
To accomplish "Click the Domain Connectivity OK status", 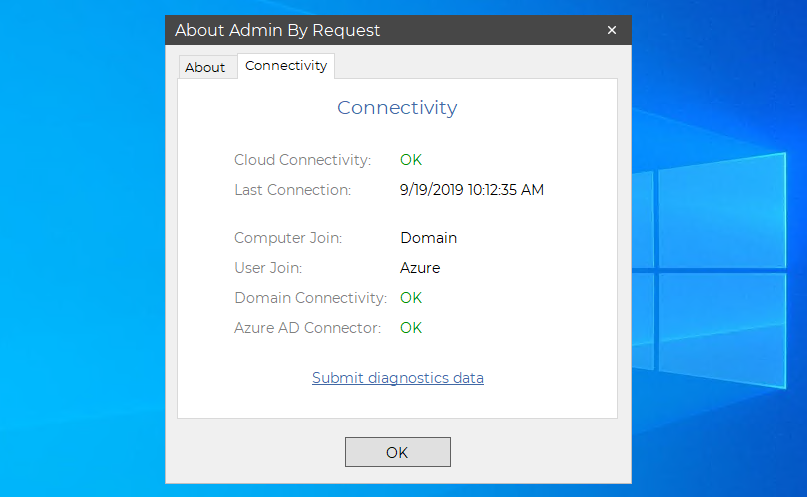I will click(411, 298).
